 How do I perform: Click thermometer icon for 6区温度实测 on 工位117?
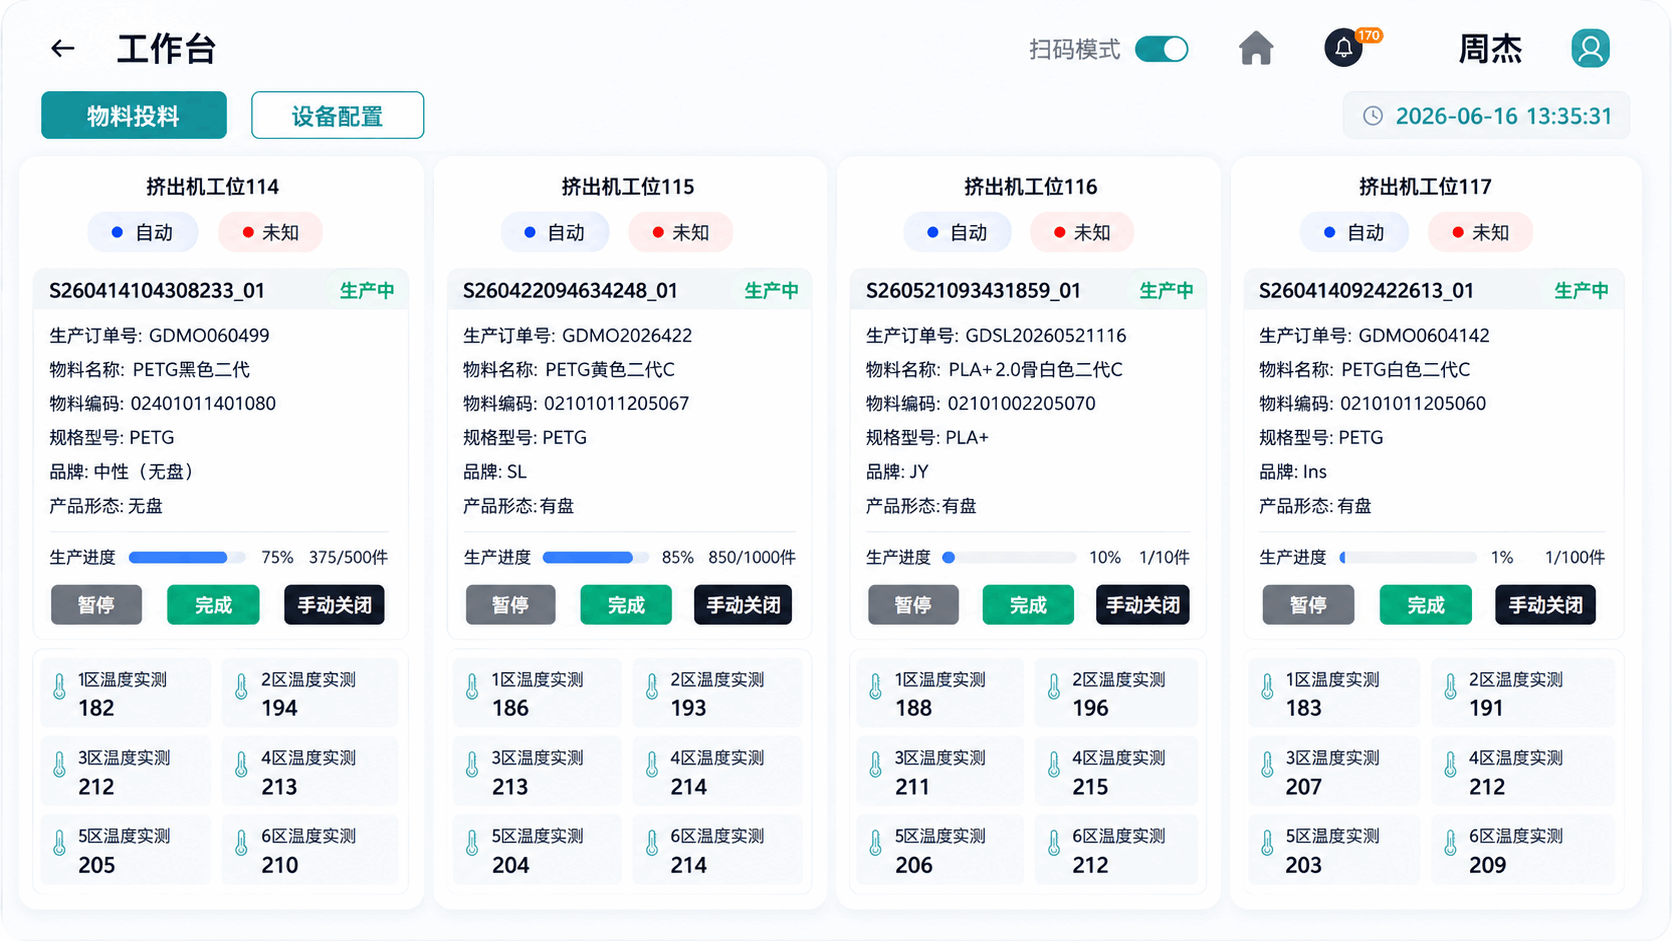click(x=1450, y=844)
